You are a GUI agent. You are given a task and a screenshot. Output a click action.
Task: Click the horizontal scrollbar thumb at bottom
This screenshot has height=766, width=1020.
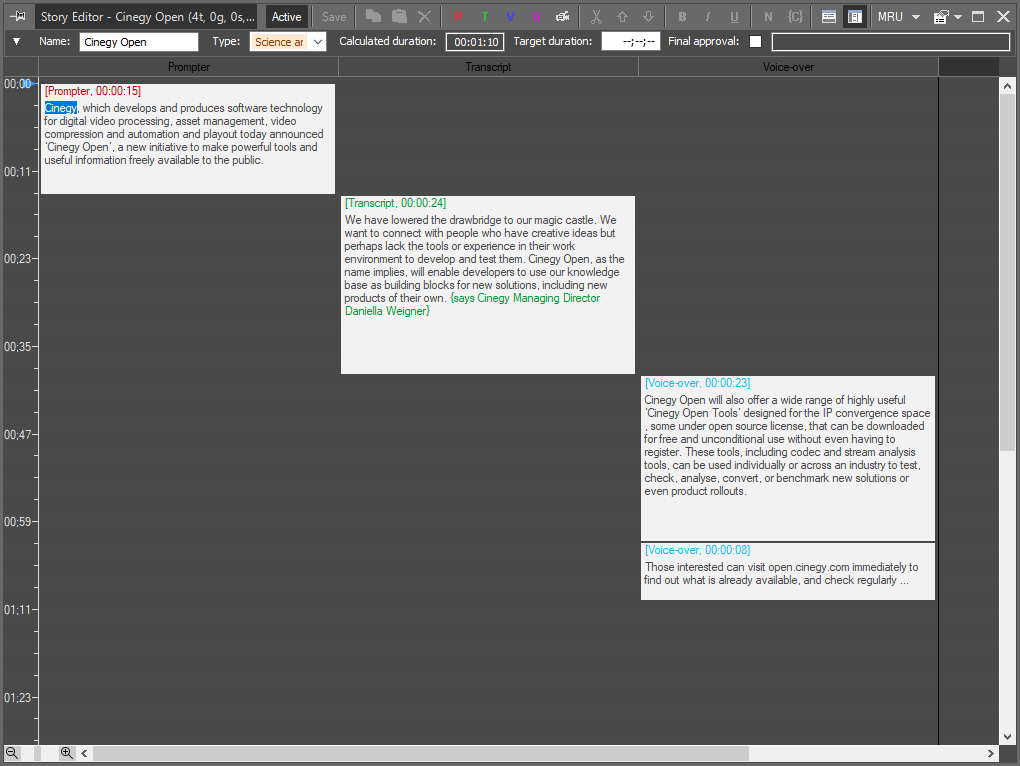pyautogui.click(x=420, y=753)
